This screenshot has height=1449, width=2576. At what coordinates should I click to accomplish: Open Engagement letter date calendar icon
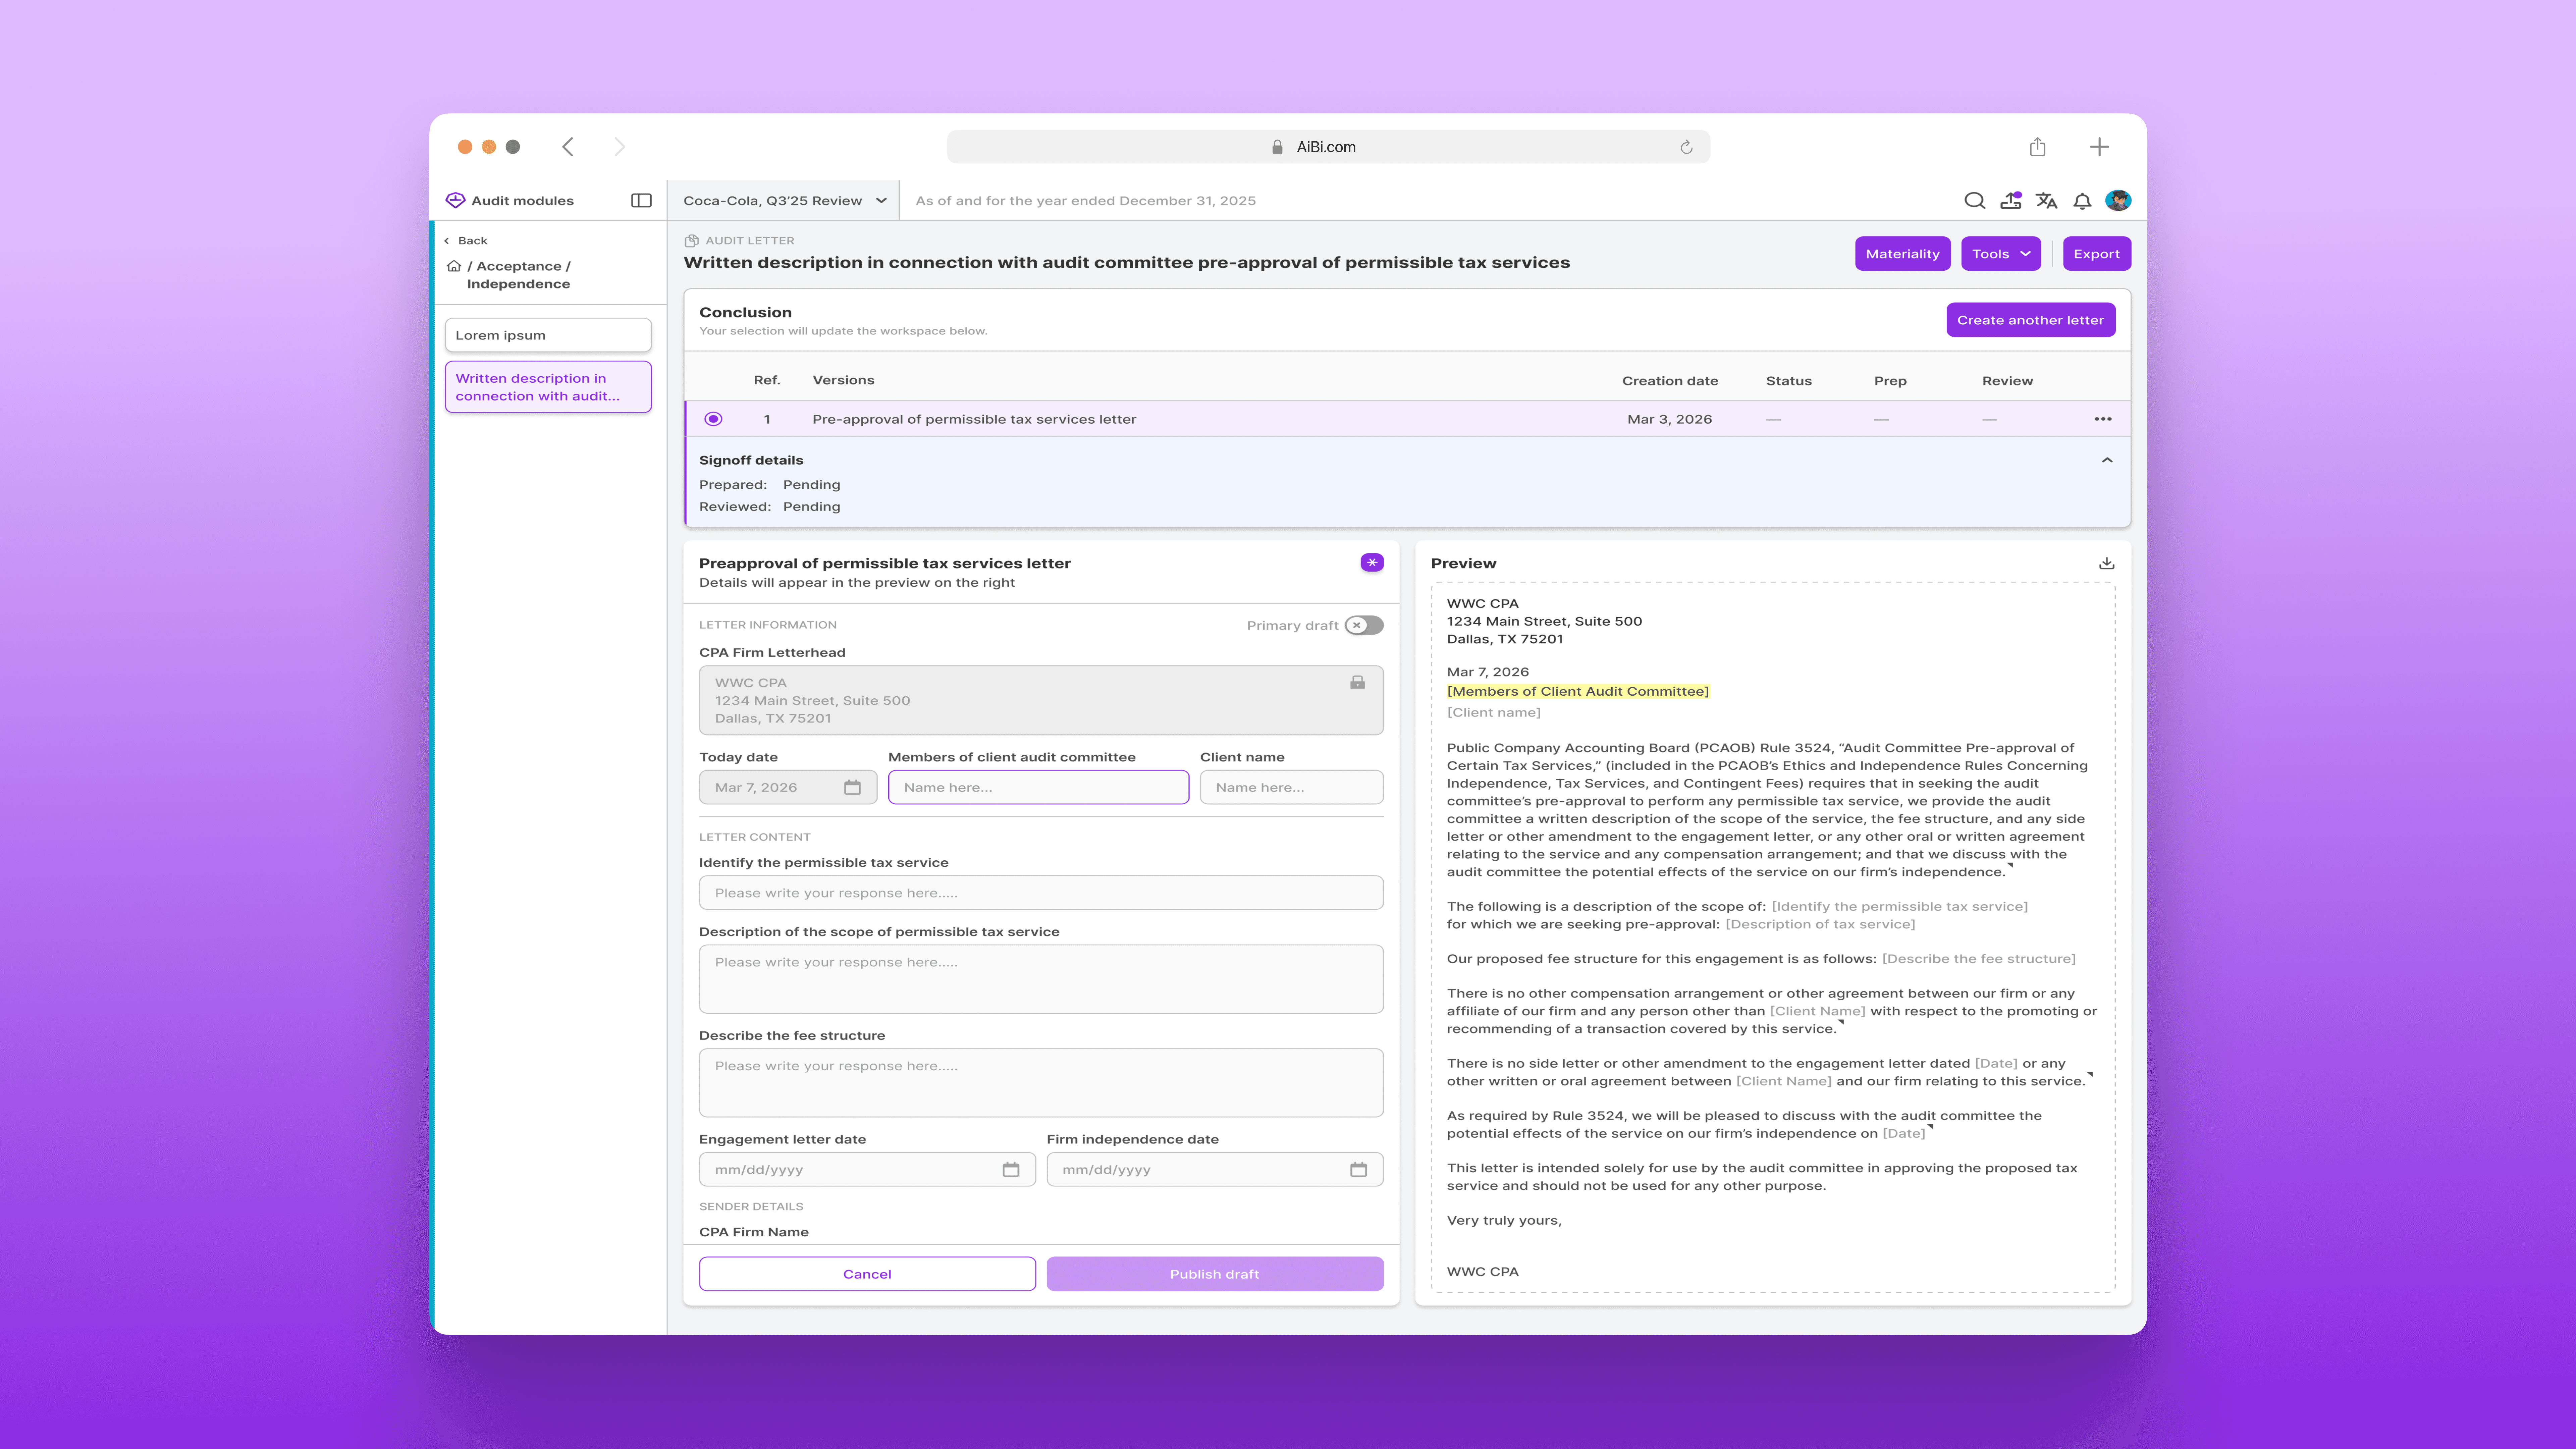click(1011, 1169)
